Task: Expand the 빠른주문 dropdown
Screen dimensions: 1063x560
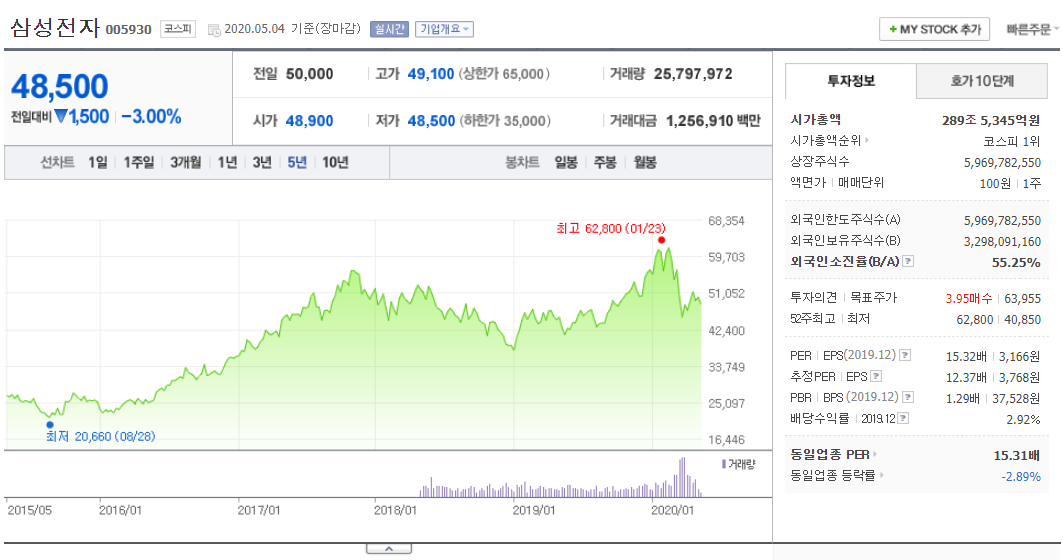Action: (1032, 29)
